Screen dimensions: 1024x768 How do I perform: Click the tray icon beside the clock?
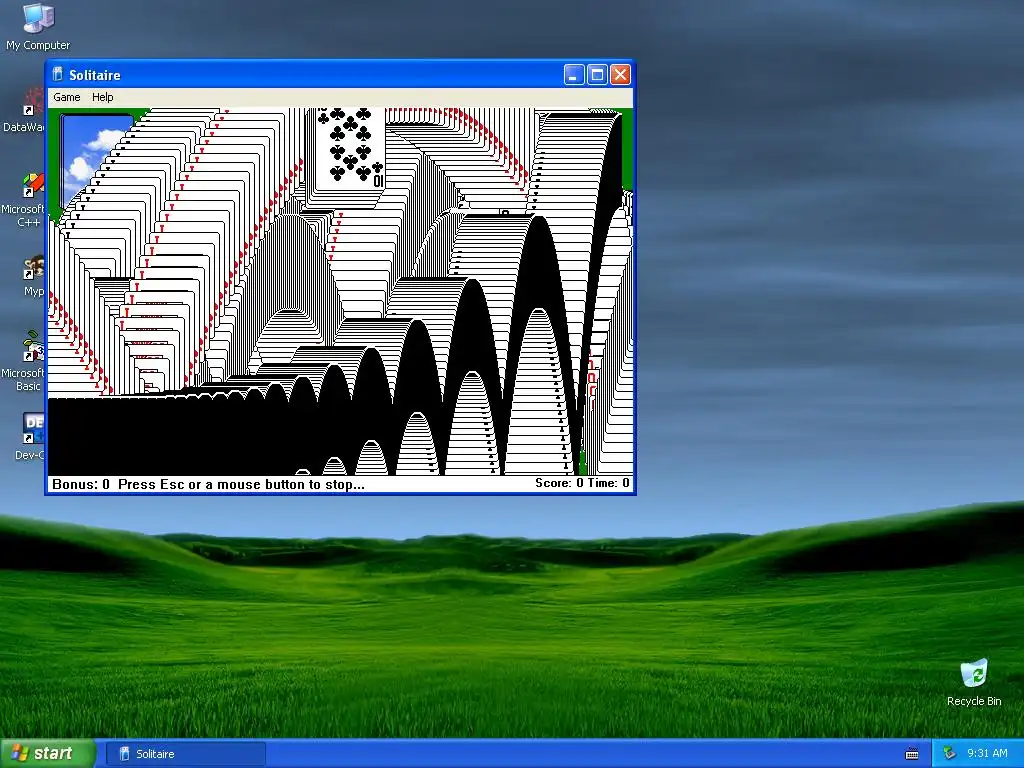[949, 754]
